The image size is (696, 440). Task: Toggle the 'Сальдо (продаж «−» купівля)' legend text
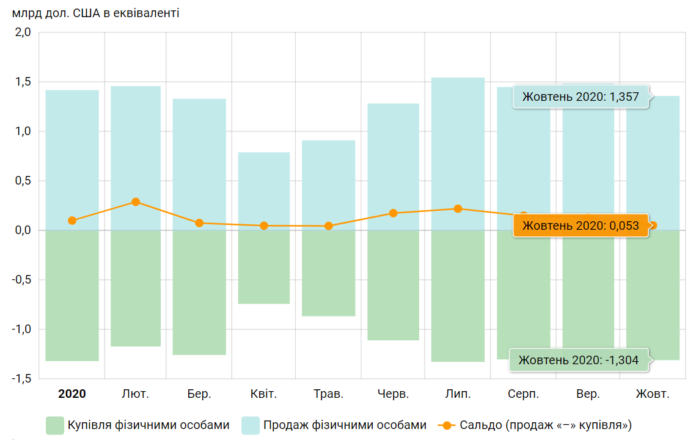[548, 425]
